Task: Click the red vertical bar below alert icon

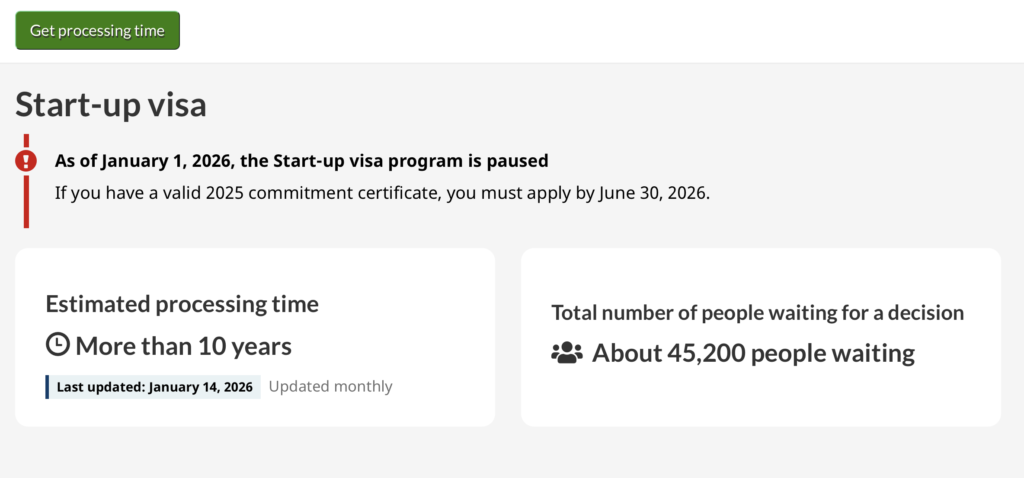Action: [x=26, y=205]
